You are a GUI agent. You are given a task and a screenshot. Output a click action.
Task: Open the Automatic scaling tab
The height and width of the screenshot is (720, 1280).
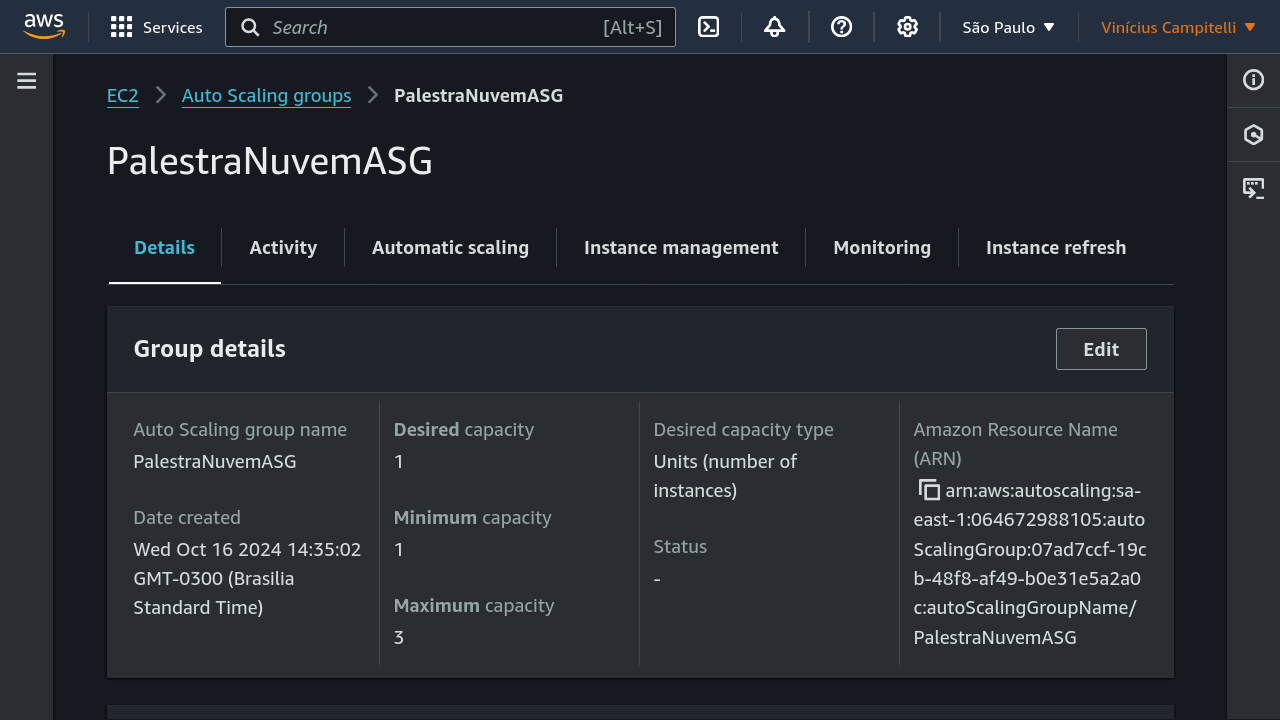click(450, 248)
